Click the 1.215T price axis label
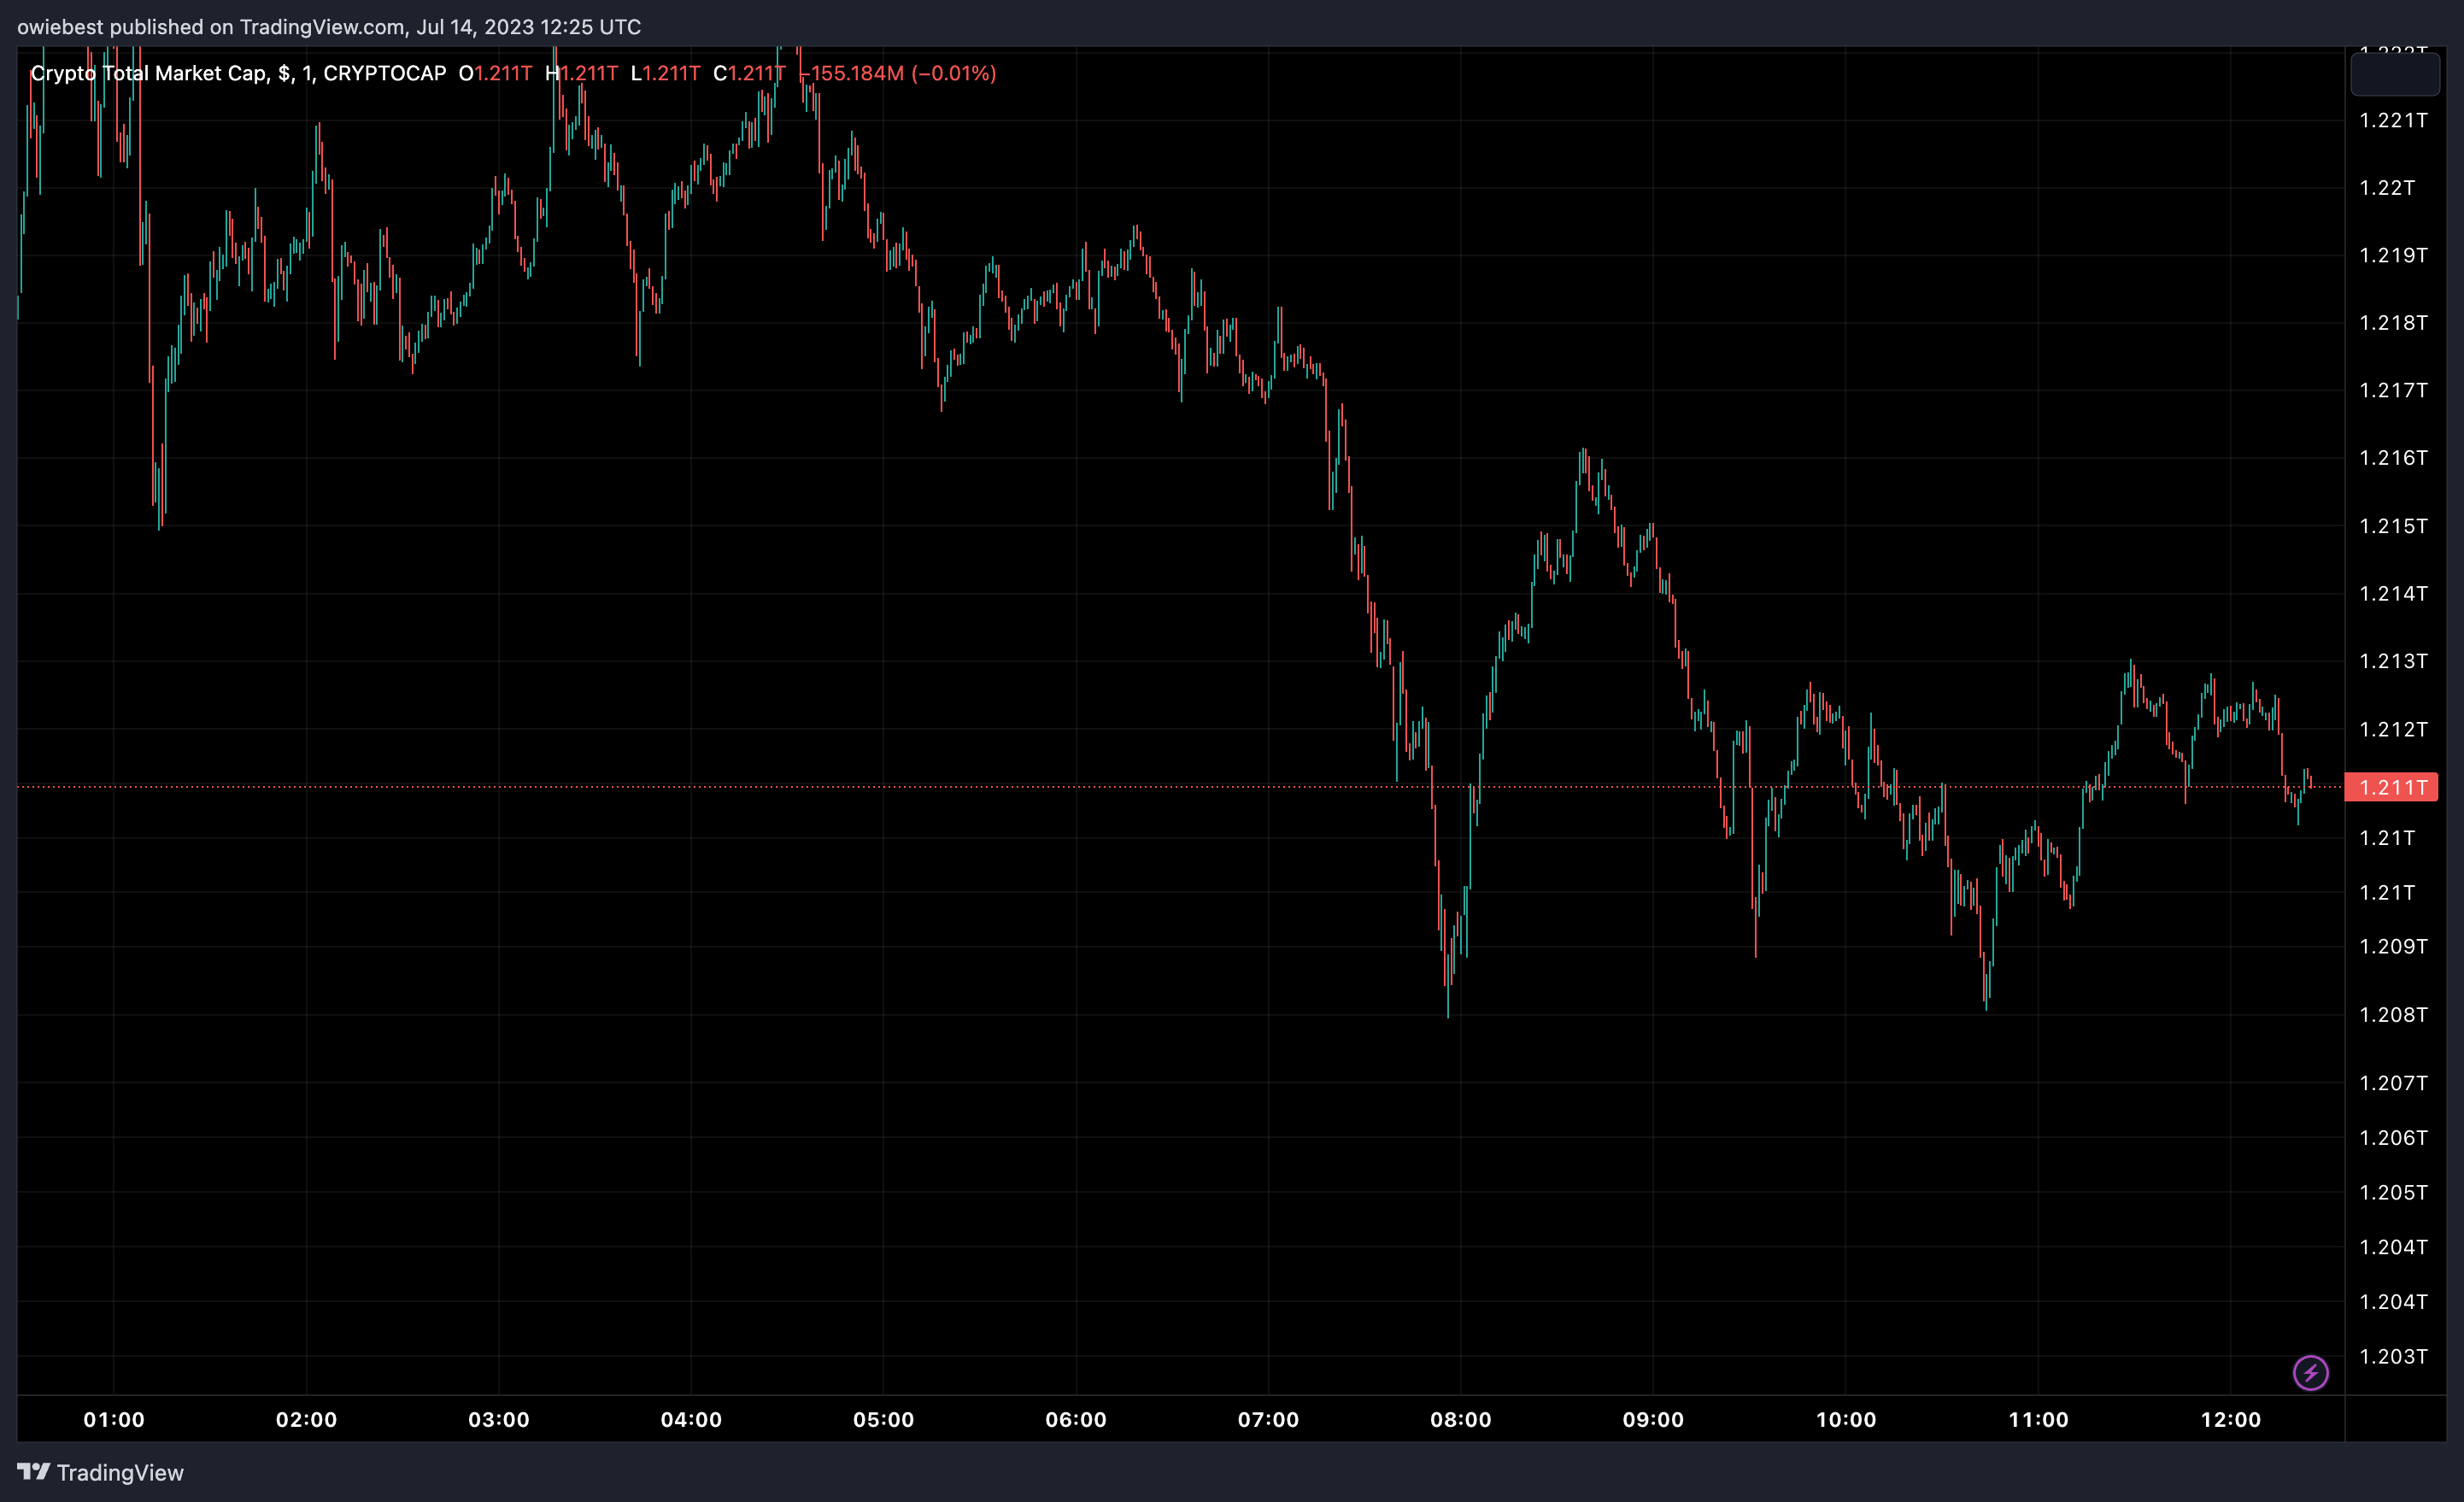Image resolution: width=2464 pixels, height=1502 pixels. click(x=2393, y=525)
